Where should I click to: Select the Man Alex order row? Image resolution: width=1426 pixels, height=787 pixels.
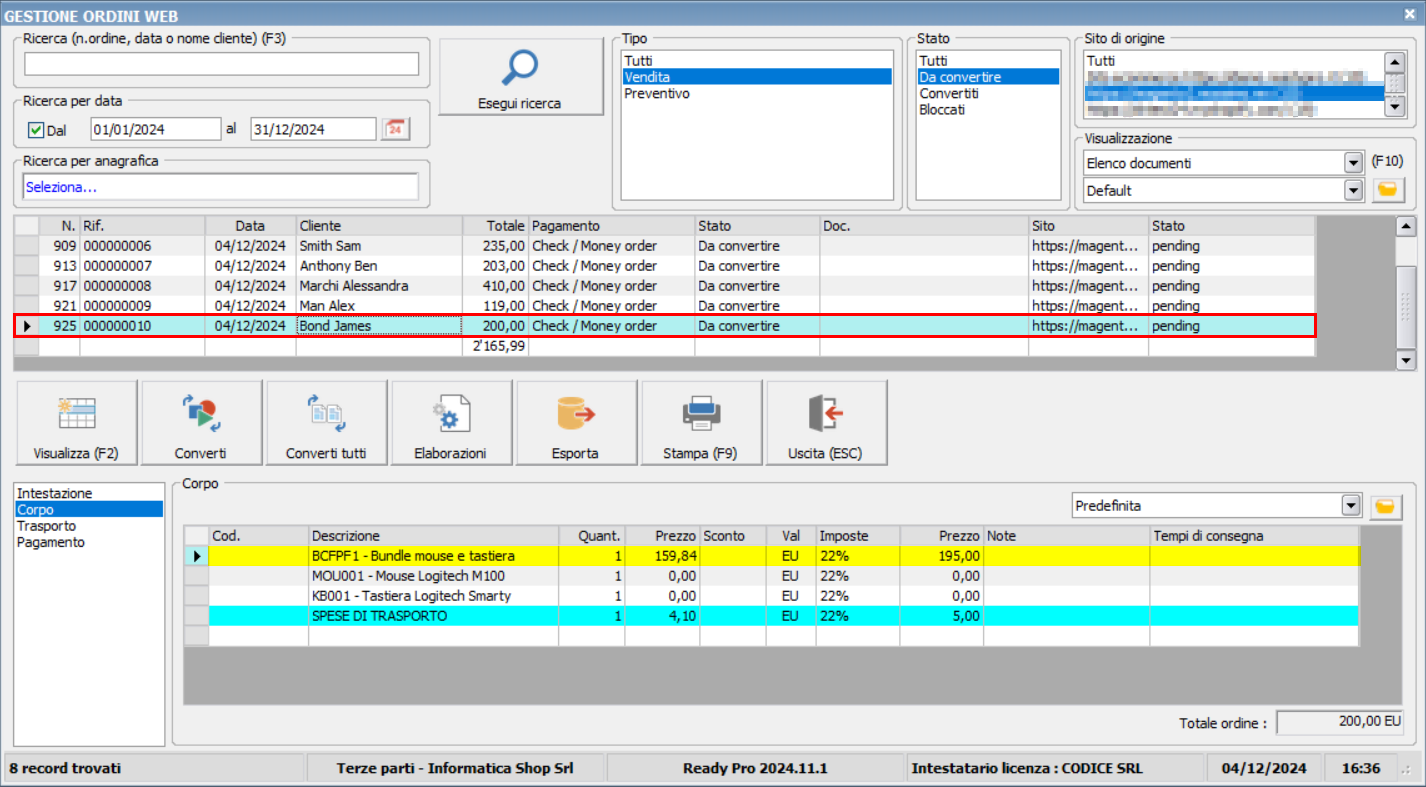coord(664,306)
